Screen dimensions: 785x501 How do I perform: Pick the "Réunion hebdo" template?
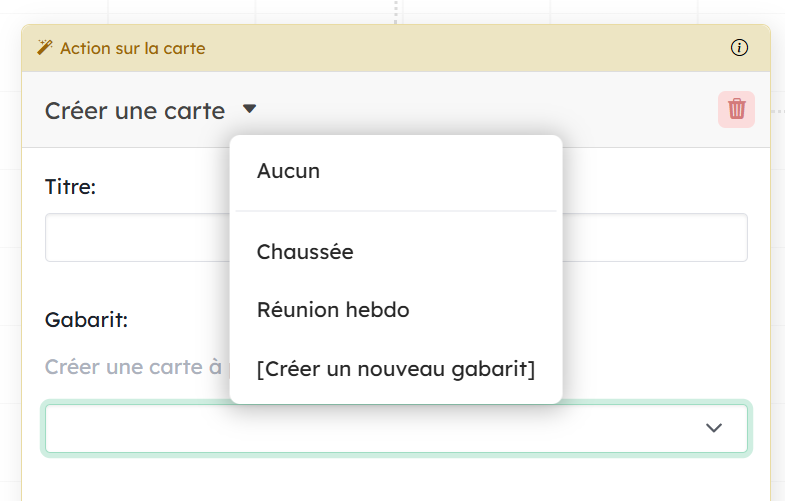(x=333, y=310)
